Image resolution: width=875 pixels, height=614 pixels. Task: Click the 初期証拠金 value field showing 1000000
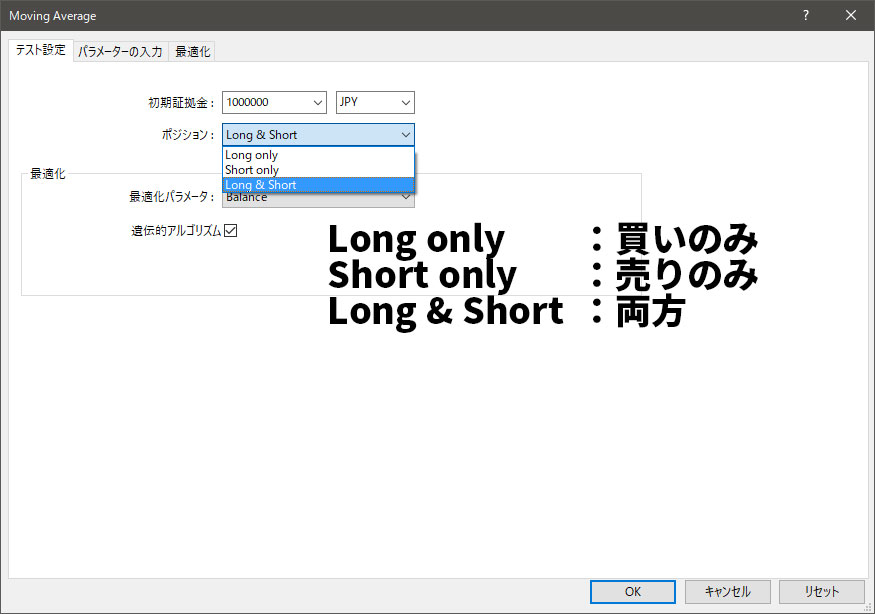point(265,102)
